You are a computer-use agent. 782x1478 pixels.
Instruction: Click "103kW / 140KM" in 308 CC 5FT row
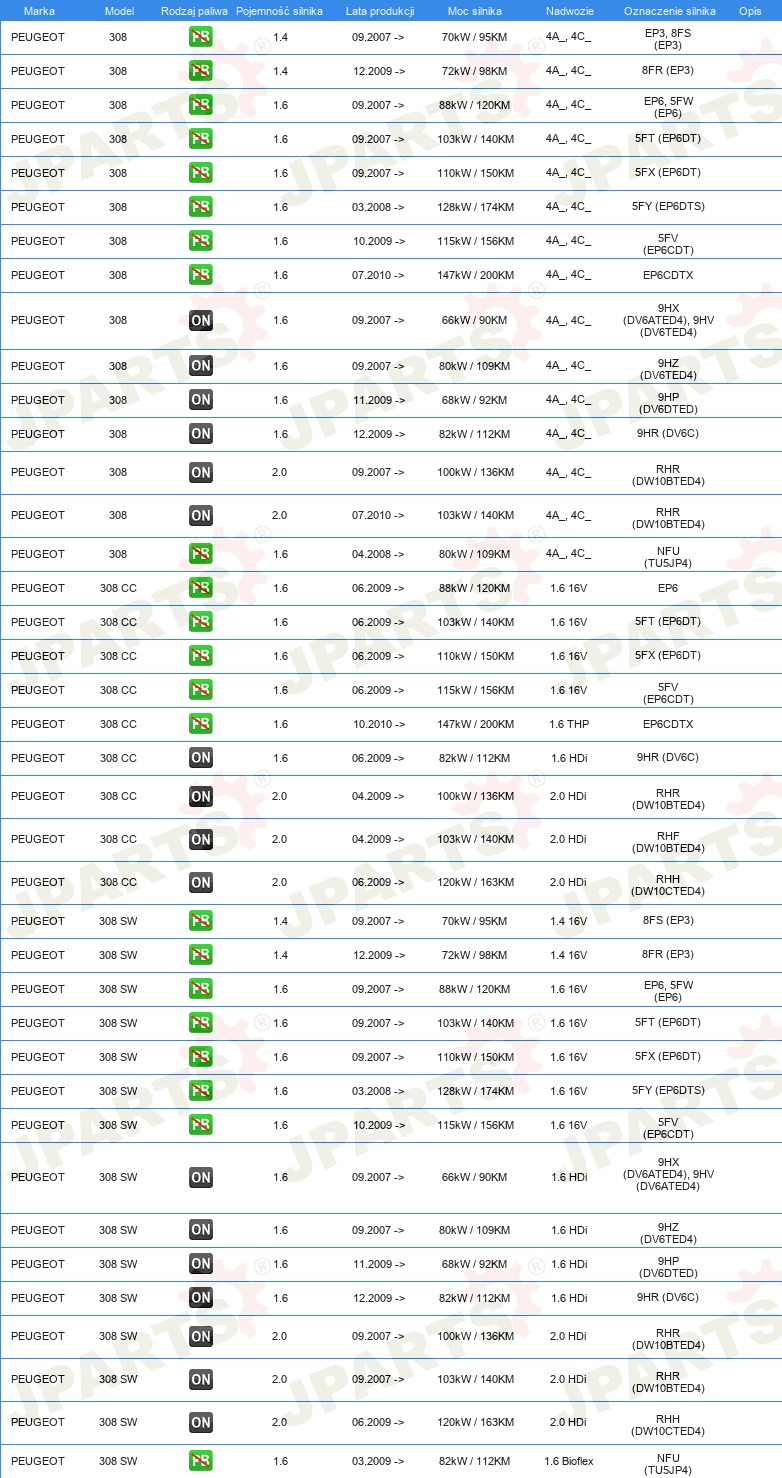476,622
